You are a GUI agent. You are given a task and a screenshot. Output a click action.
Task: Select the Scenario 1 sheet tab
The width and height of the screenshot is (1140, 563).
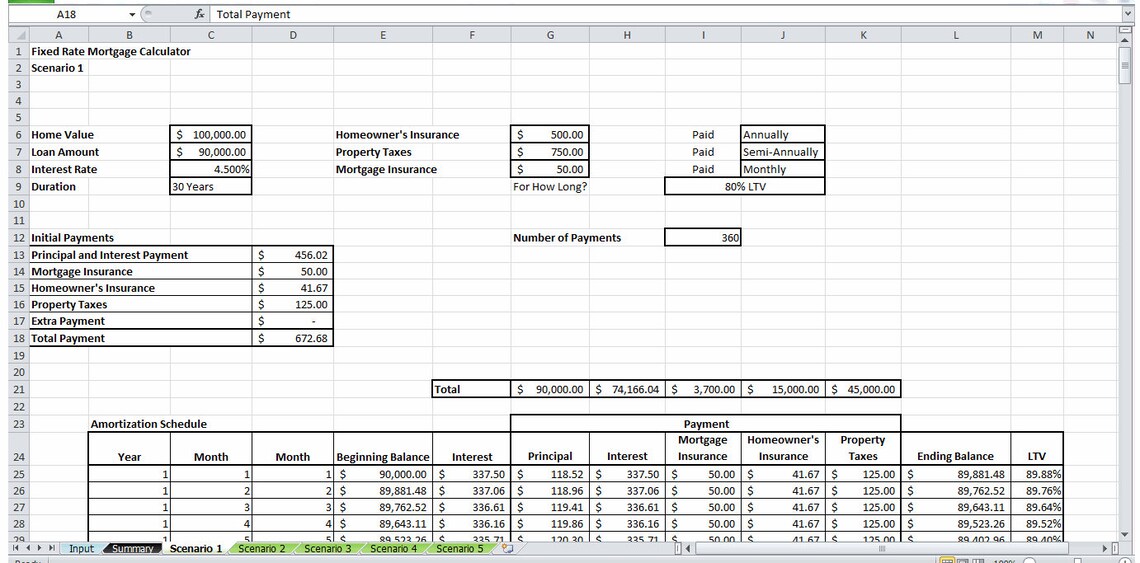(x=196, y=548)
